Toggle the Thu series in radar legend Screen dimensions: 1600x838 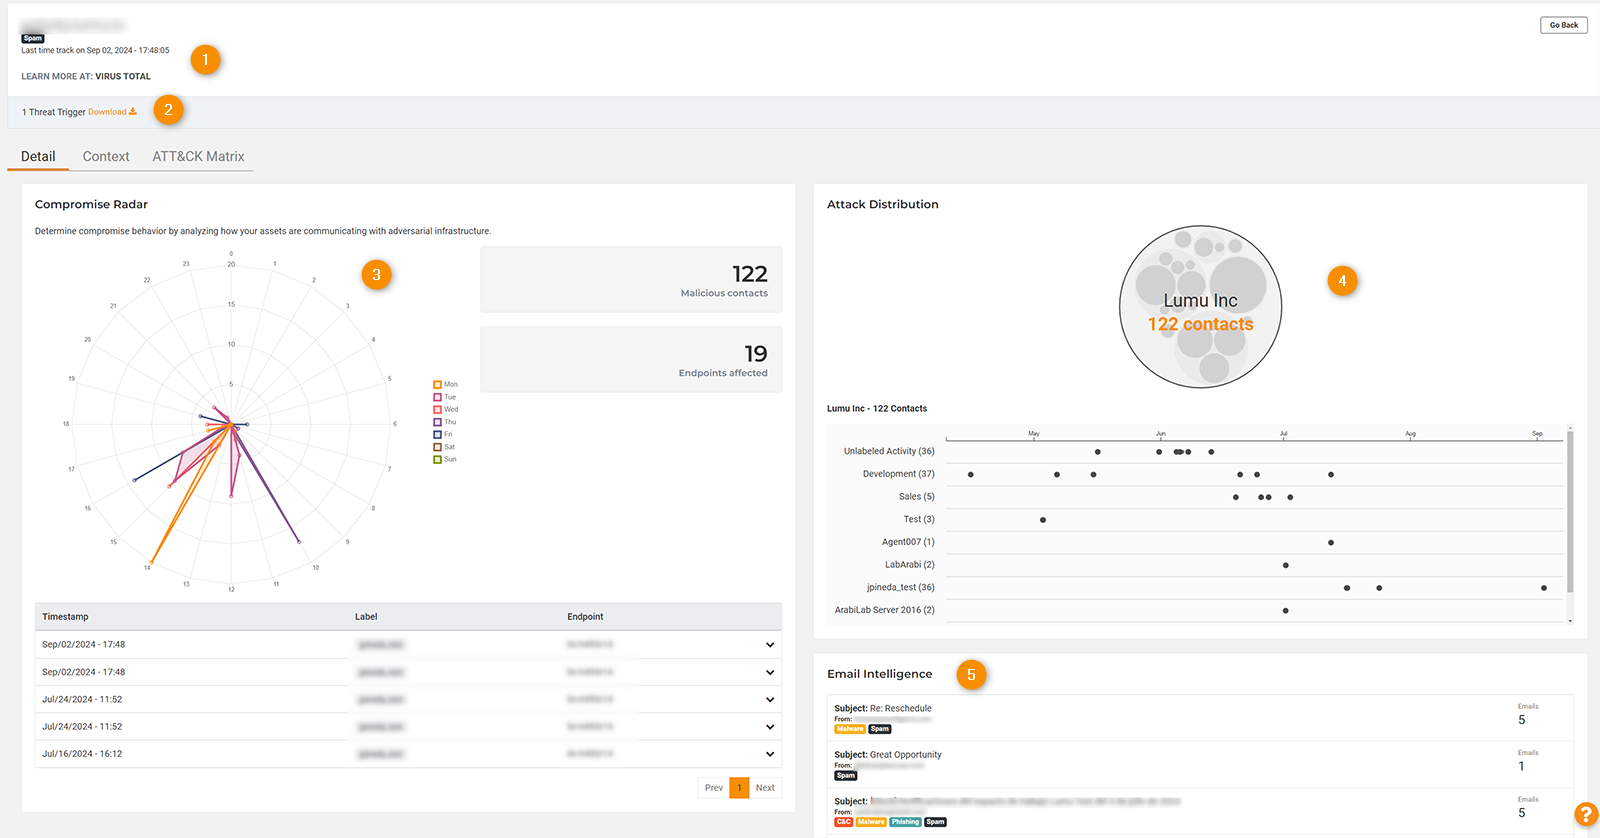click(438, 422)
